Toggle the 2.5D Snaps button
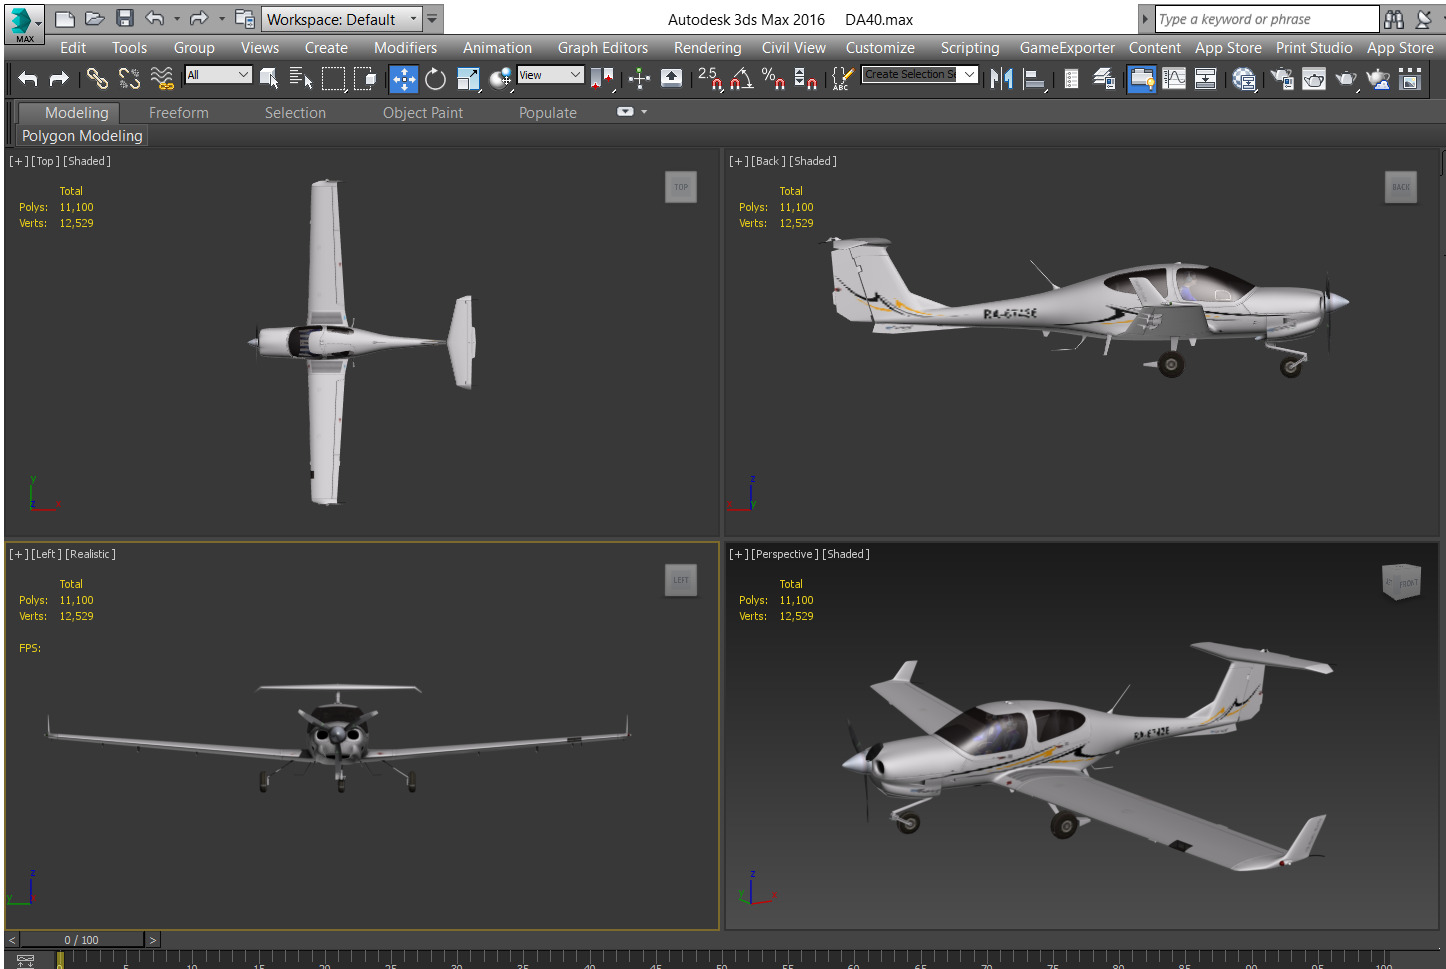 pos(710,79)
